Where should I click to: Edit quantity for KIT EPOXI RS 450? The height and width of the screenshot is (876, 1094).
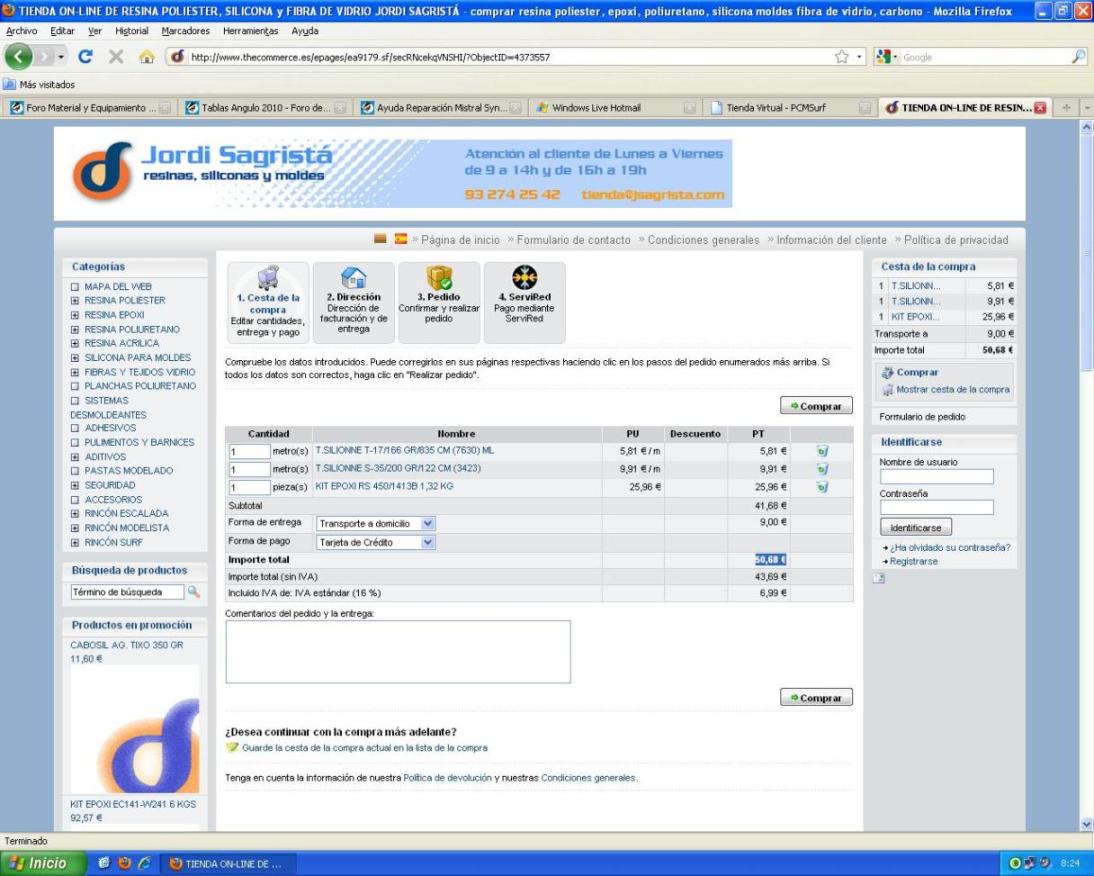249,487
